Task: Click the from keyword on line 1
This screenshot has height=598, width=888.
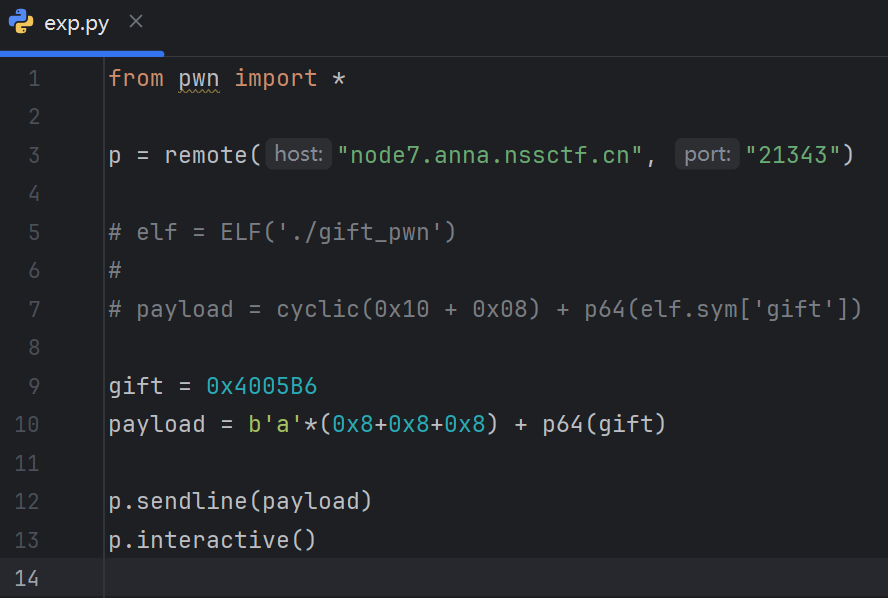Action: 136,78
